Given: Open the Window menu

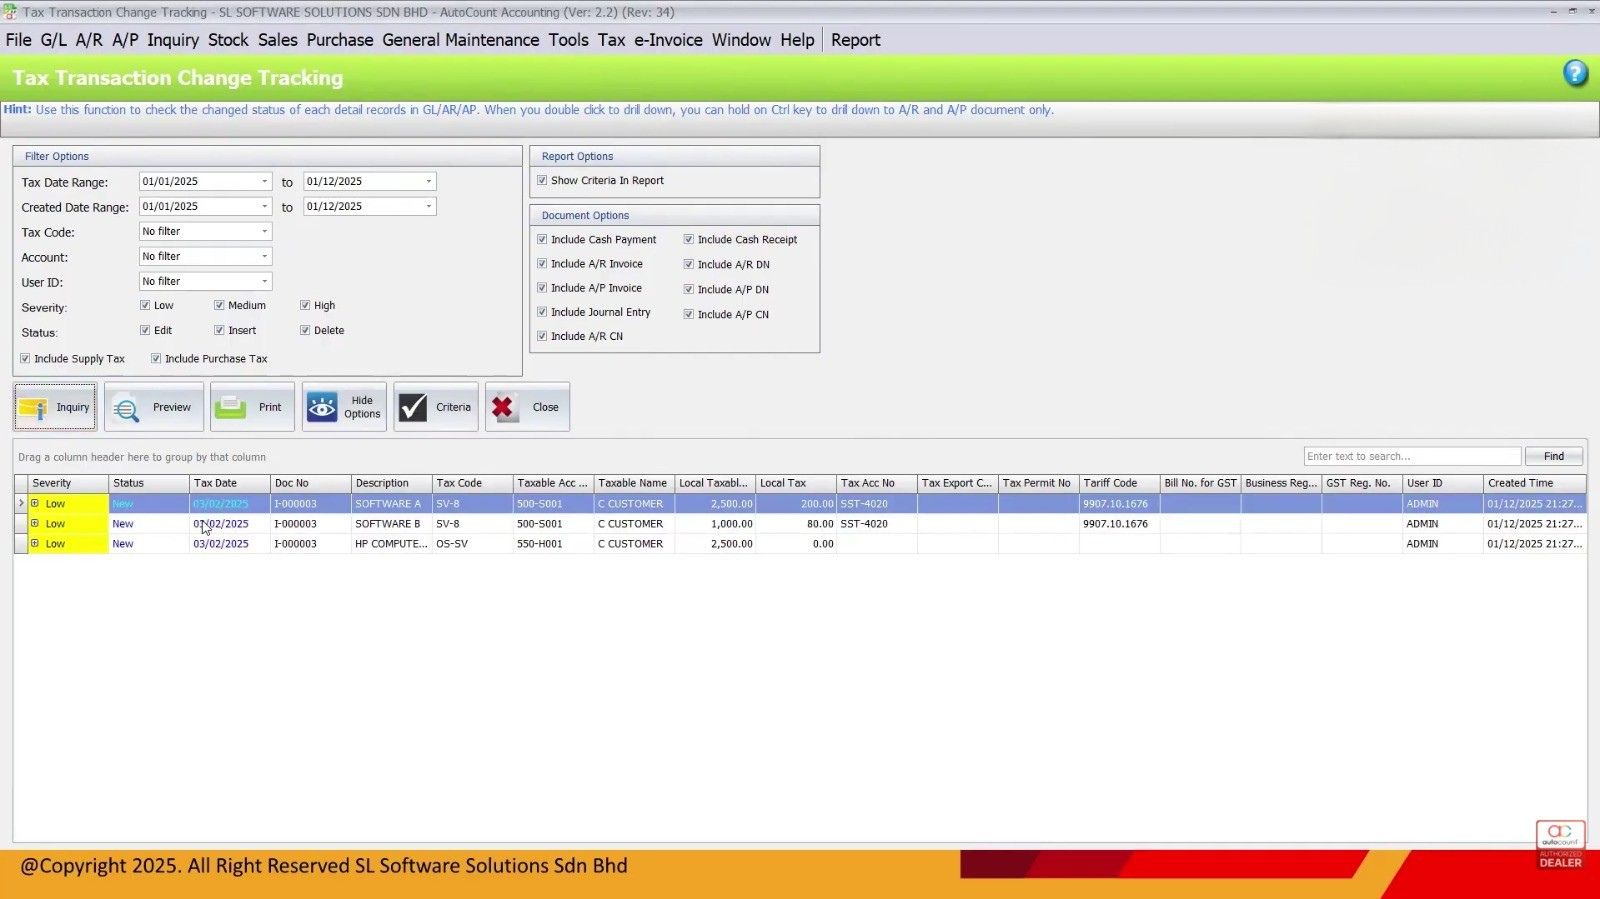Looking at the screenshot, I should 741,40.
